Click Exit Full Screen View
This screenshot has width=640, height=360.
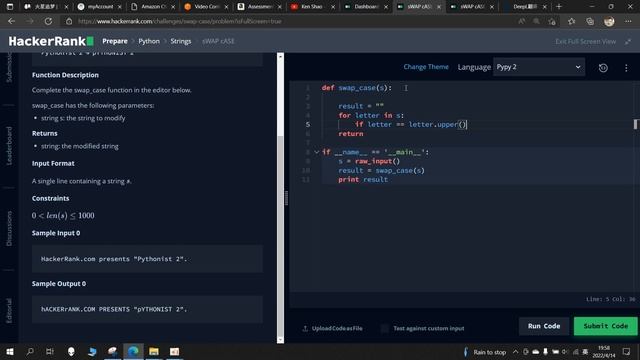585,41
